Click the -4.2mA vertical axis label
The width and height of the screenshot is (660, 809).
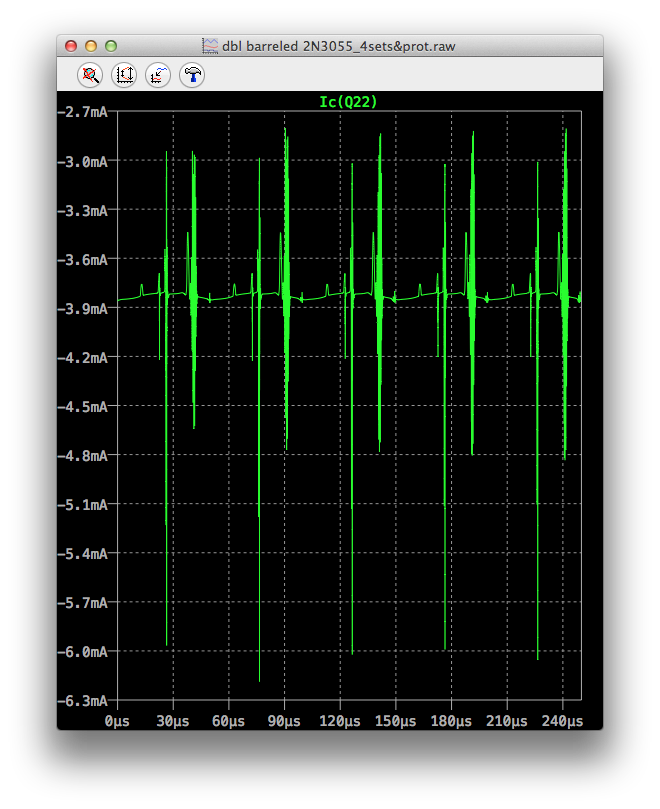(x=83, y=358)
